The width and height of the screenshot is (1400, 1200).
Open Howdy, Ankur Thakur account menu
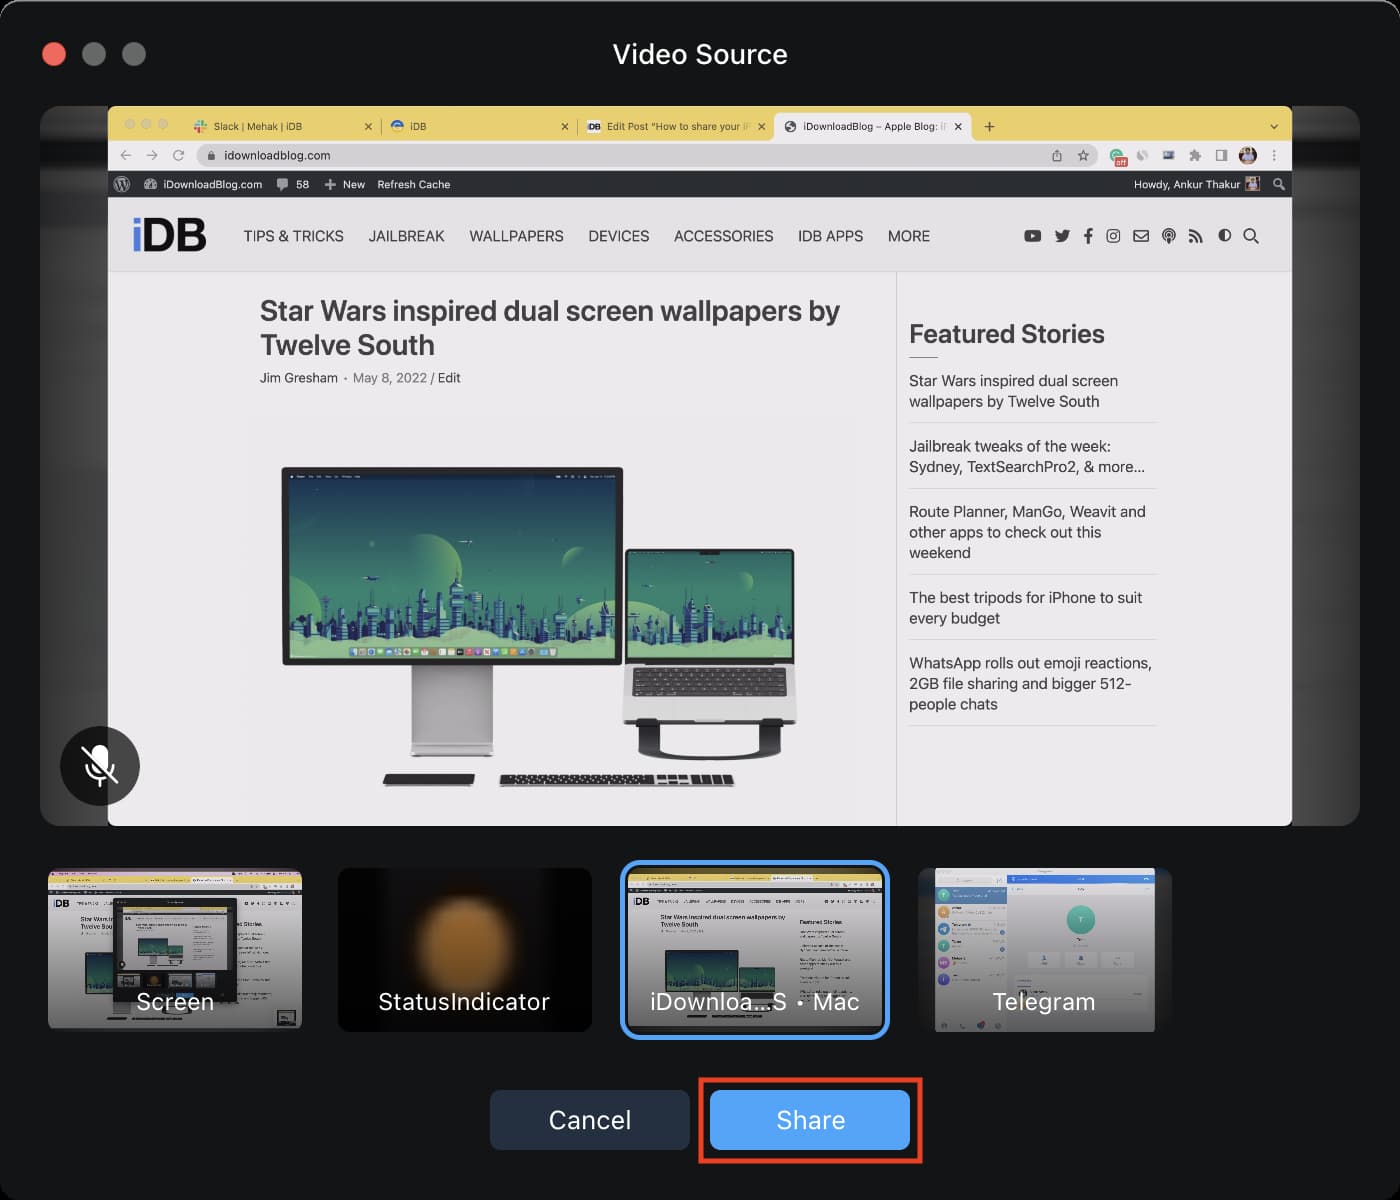click(1196, 184)
